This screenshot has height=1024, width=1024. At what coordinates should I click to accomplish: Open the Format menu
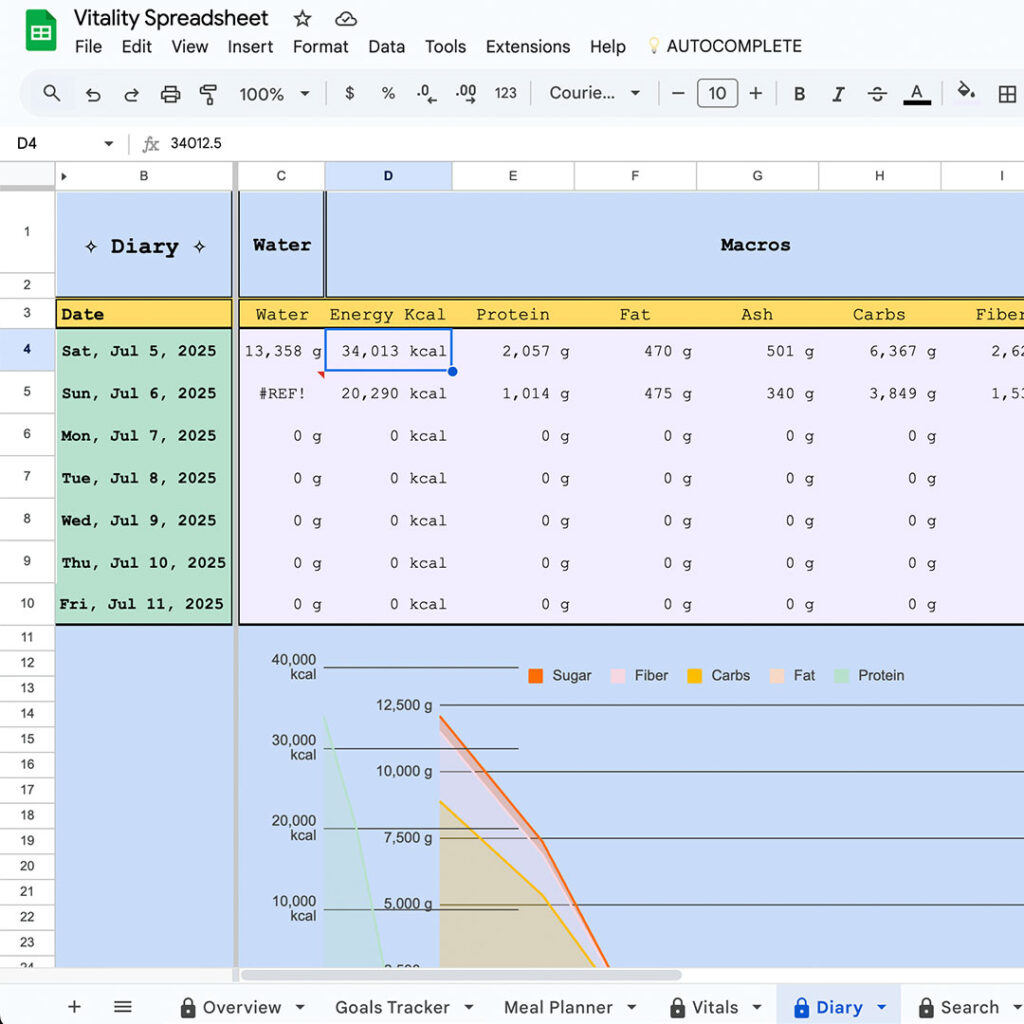point(320,46)
